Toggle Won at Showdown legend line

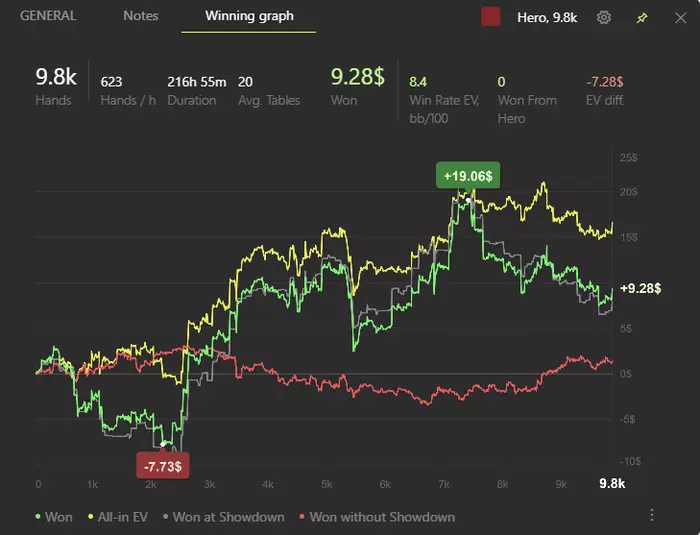224,517
